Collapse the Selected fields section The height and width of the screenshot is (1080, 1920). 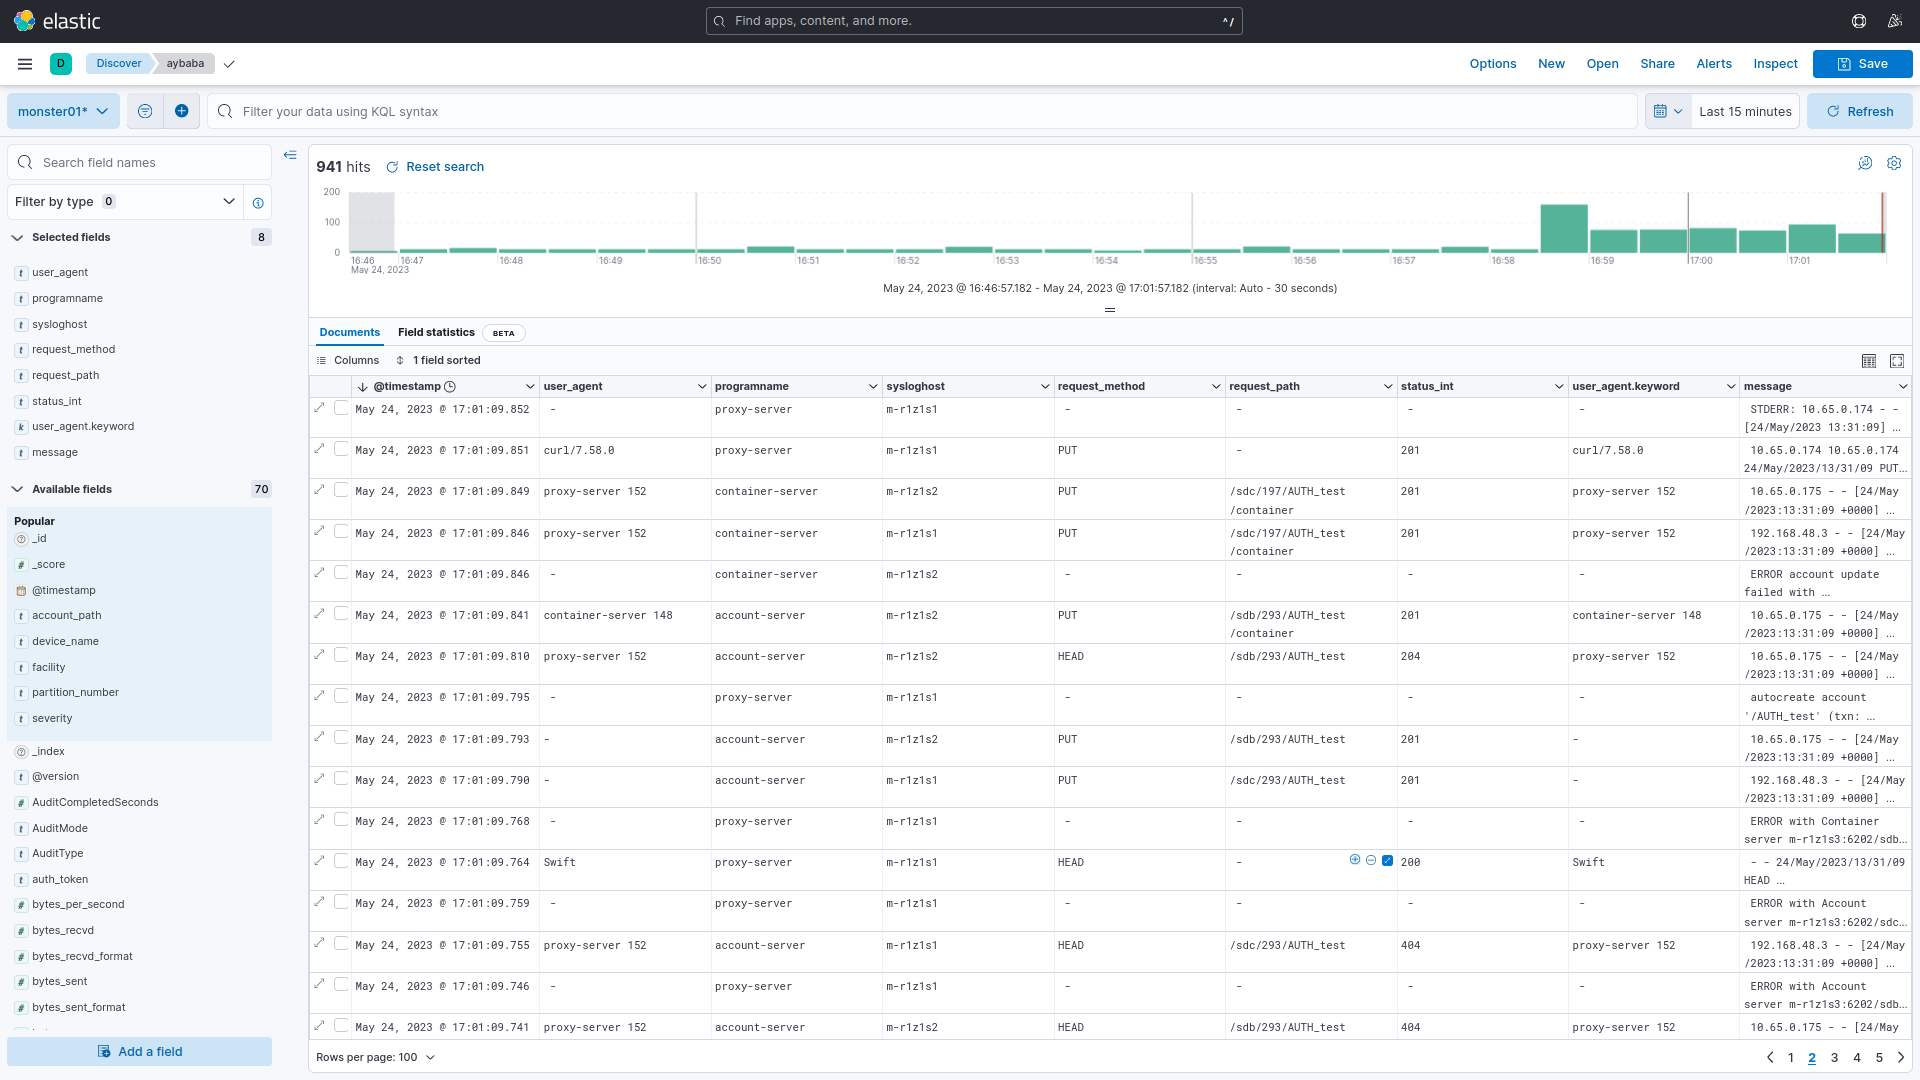17,238
